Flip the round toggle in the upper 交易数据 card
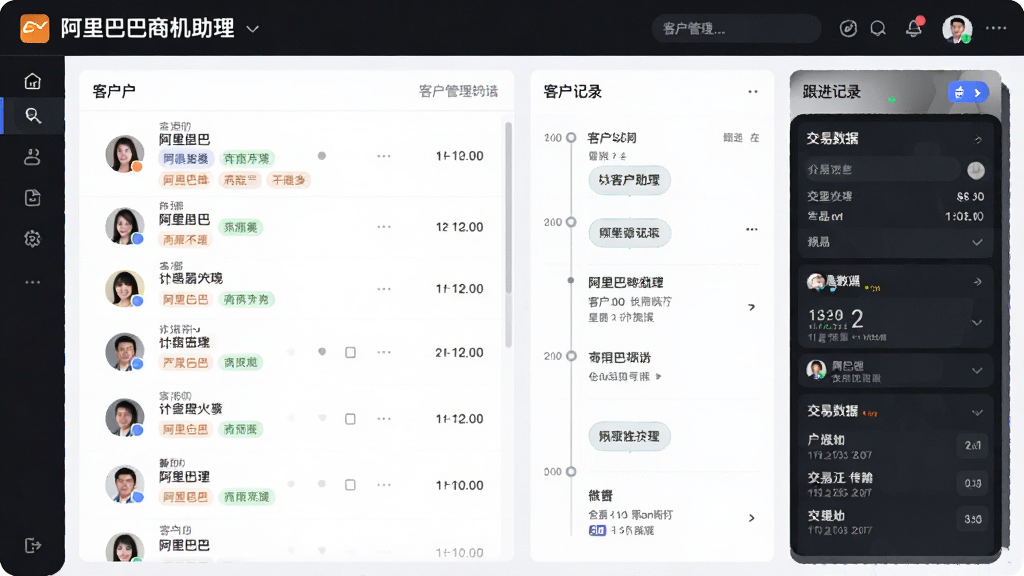 click(976, 170)
